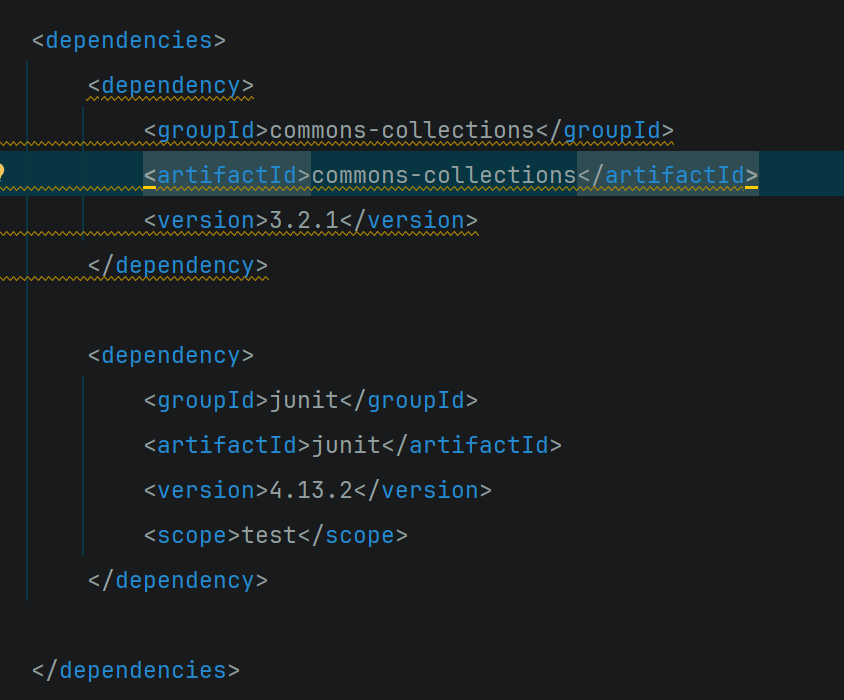
Task: Click closing version tag after 4.13.2
Action: [423, 491]
